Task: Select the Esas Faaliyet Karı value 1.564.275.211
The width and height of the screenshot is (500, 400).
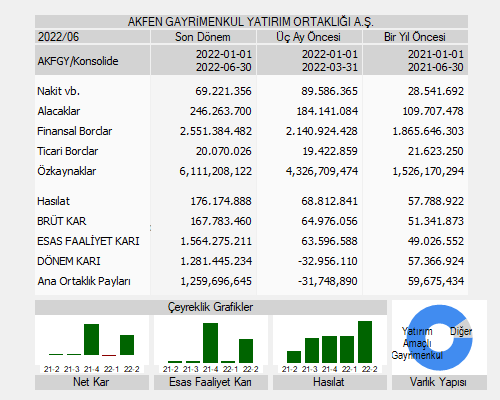Action: coord(216,241)
